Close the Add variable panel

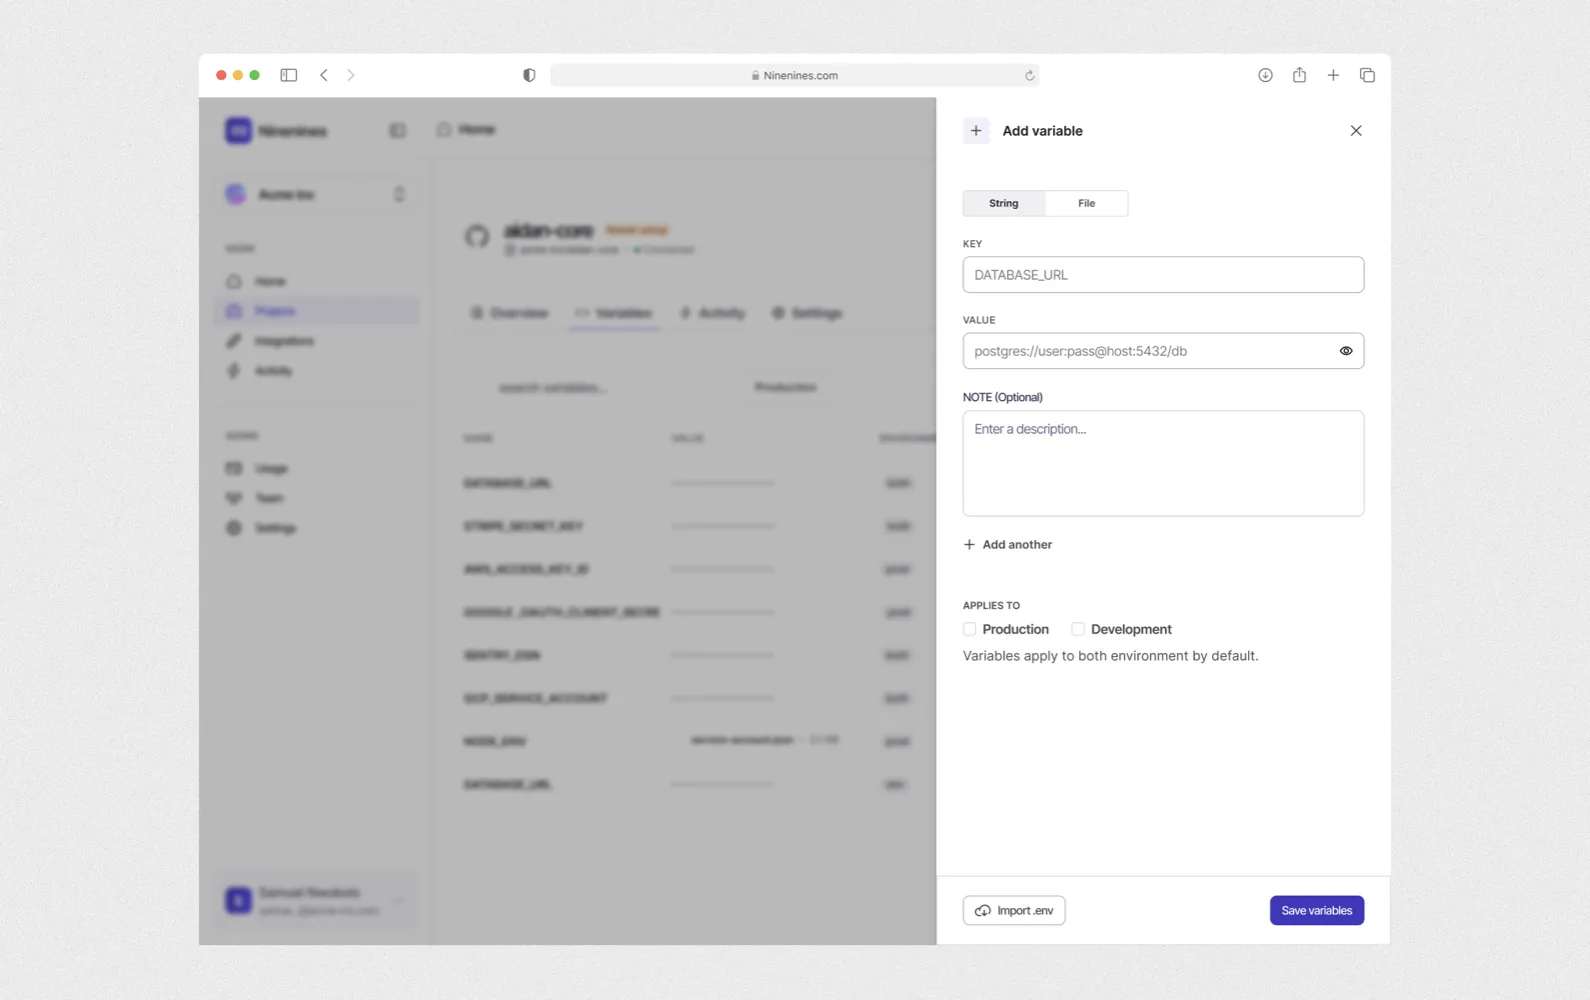click(1356, 131)
